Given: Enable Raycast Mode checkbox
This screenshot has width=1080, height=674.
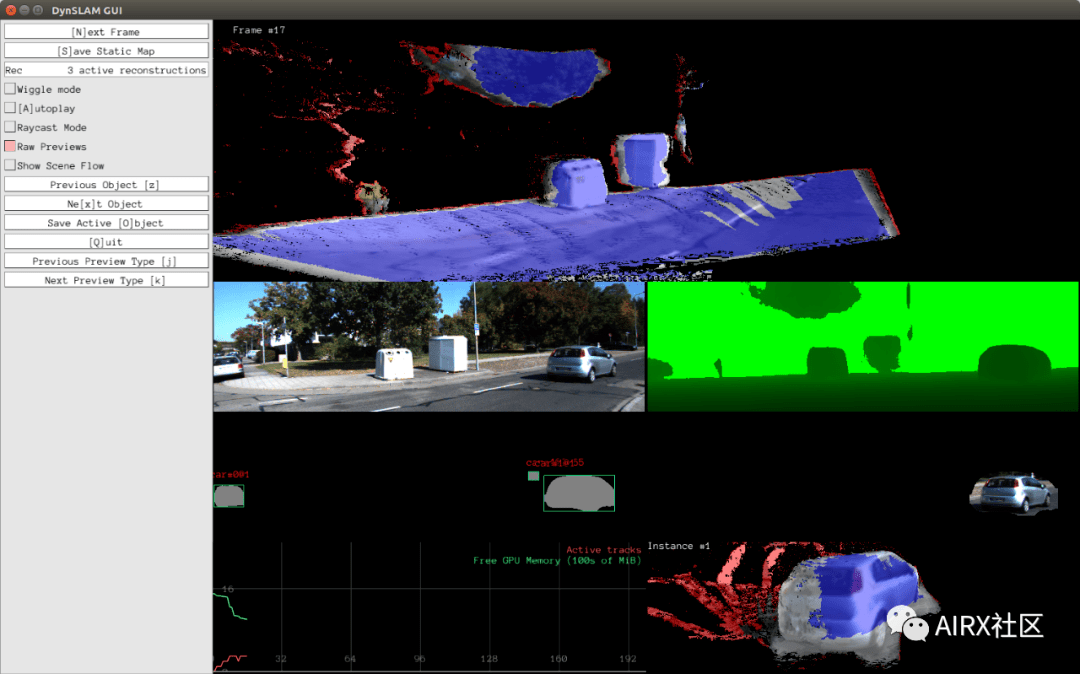Looking at the screenshot, I should click(x=10, y=127).
